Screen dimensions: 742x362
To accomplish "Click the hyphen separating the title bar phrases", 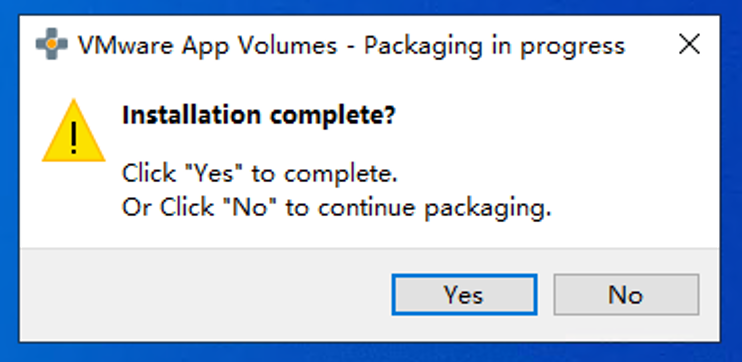I will (x=351, y=48).
